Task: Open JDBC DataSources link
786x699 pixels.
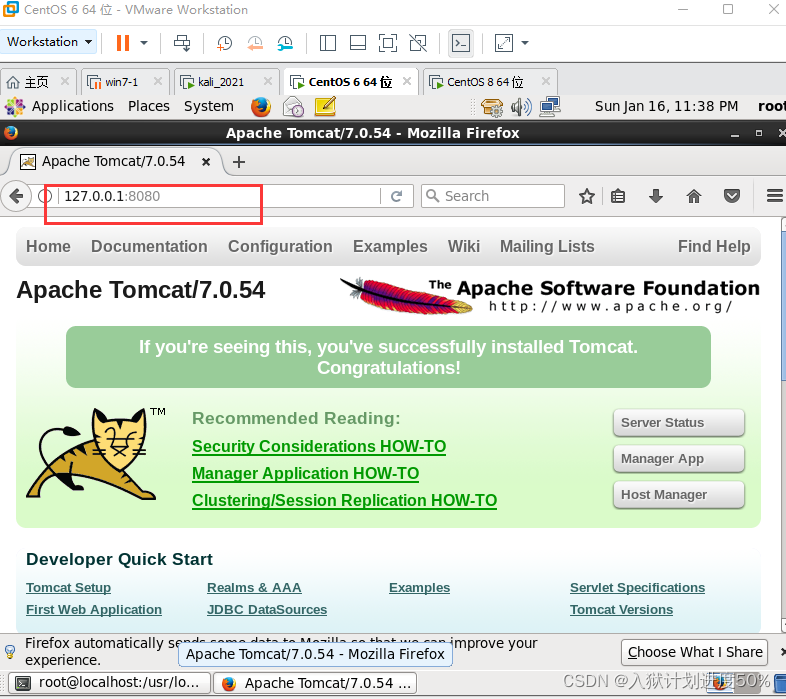Action: coord(267,610)
